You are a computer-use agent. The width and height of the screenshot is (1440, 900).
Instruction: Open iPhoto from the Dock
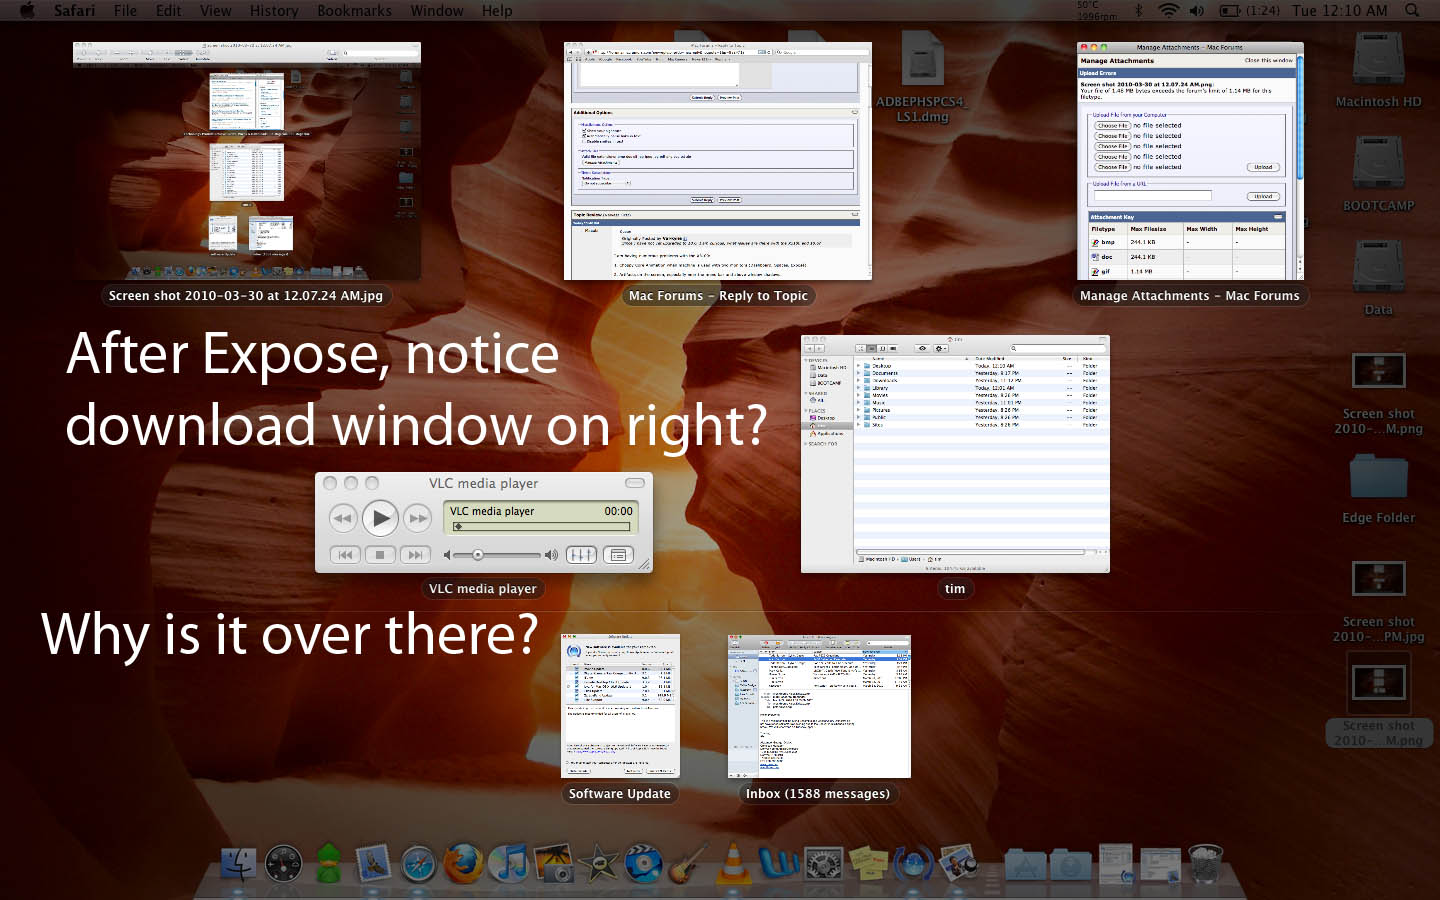pos(553,863)
